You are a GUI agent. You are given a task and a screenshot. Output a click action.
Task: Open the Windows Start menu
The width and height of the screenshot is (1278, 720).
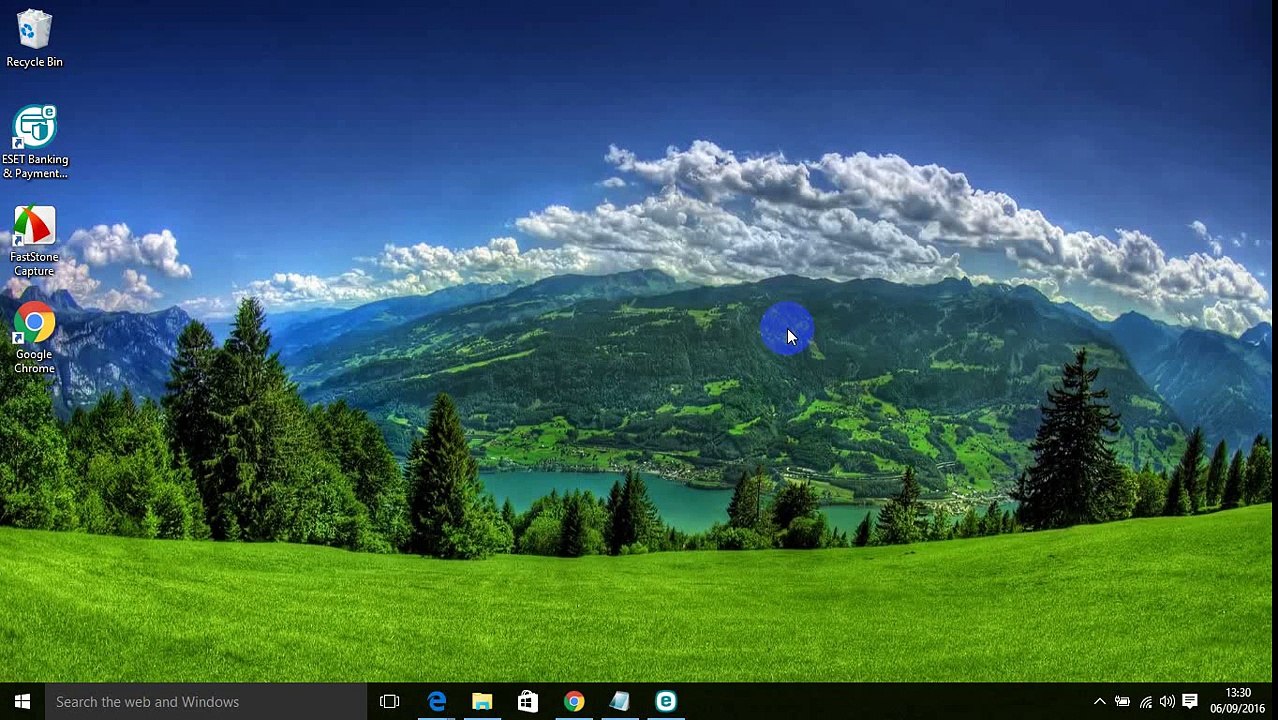[22, 702]
